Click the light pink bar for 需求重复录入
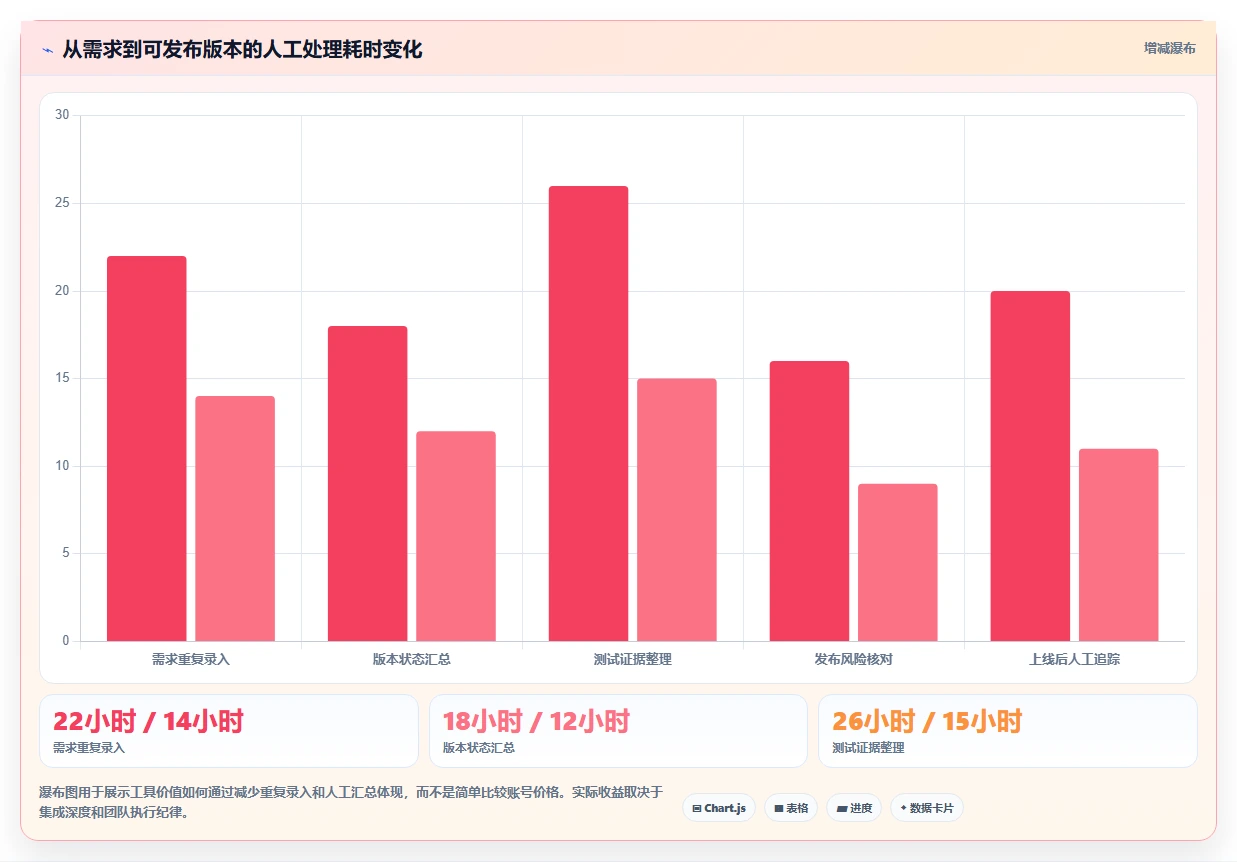 [x=235, y=518]
